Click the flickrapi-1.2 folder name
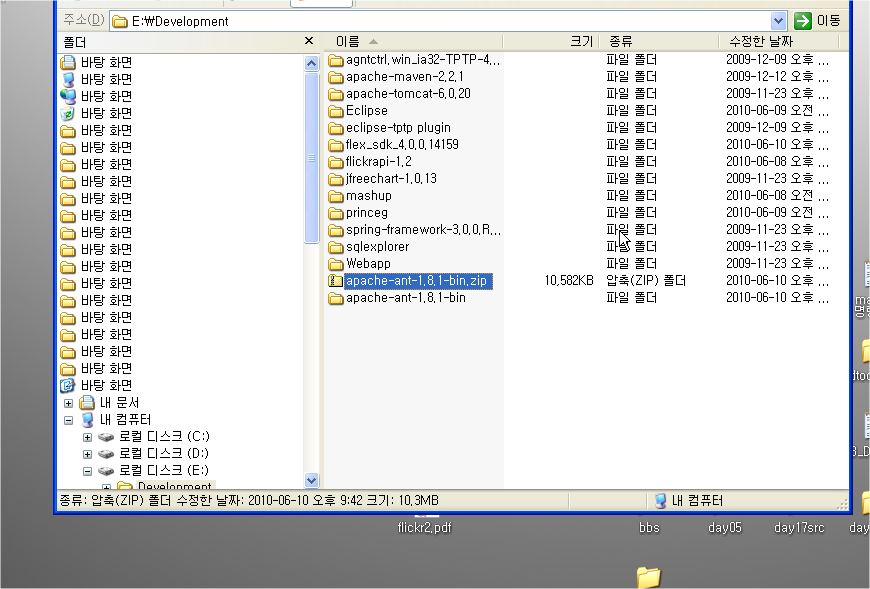Screen dimensions: 870x589 click(x=379, y=162)
